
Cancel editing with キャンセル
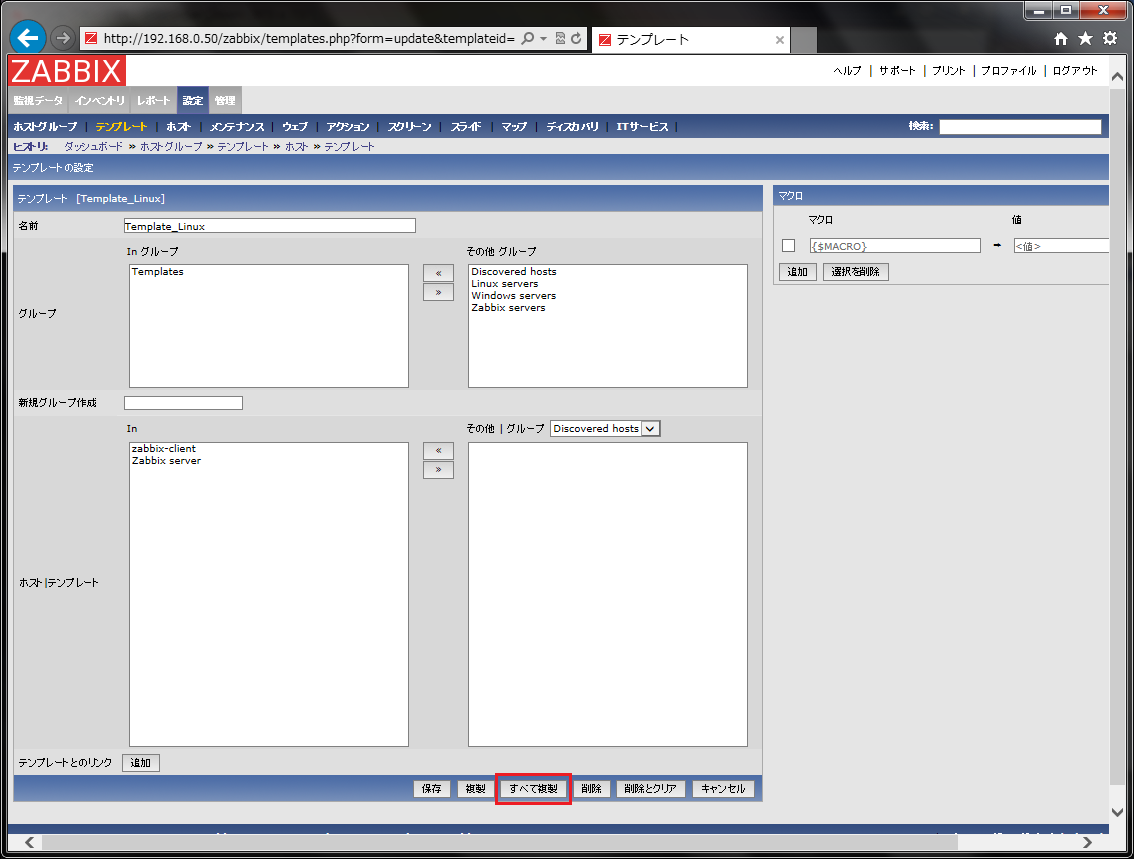pyautogui.click(x=723, y=789)
